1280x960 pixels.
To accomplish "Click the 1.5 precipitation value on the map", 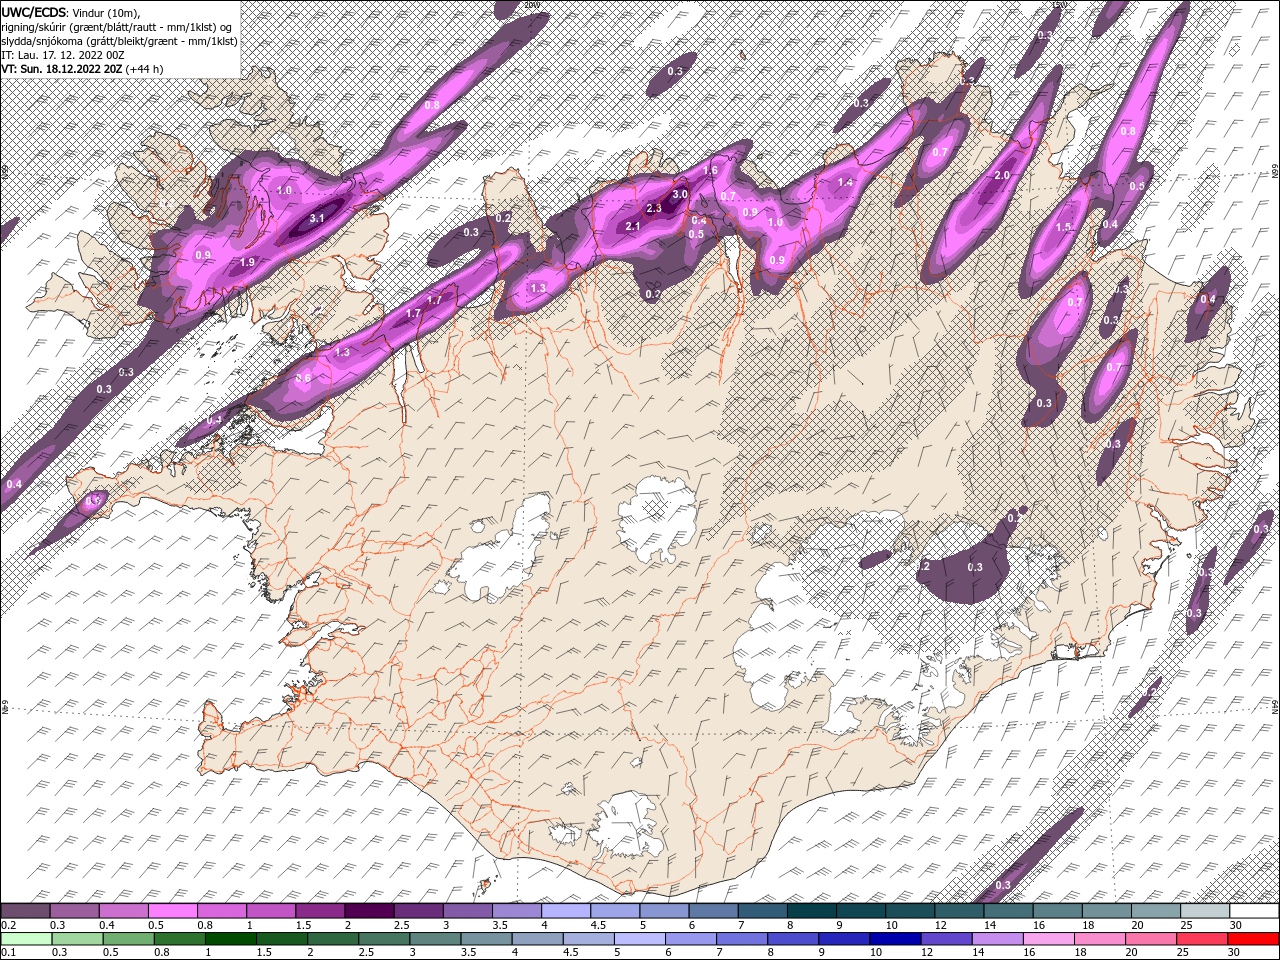I will (1063, 227).
